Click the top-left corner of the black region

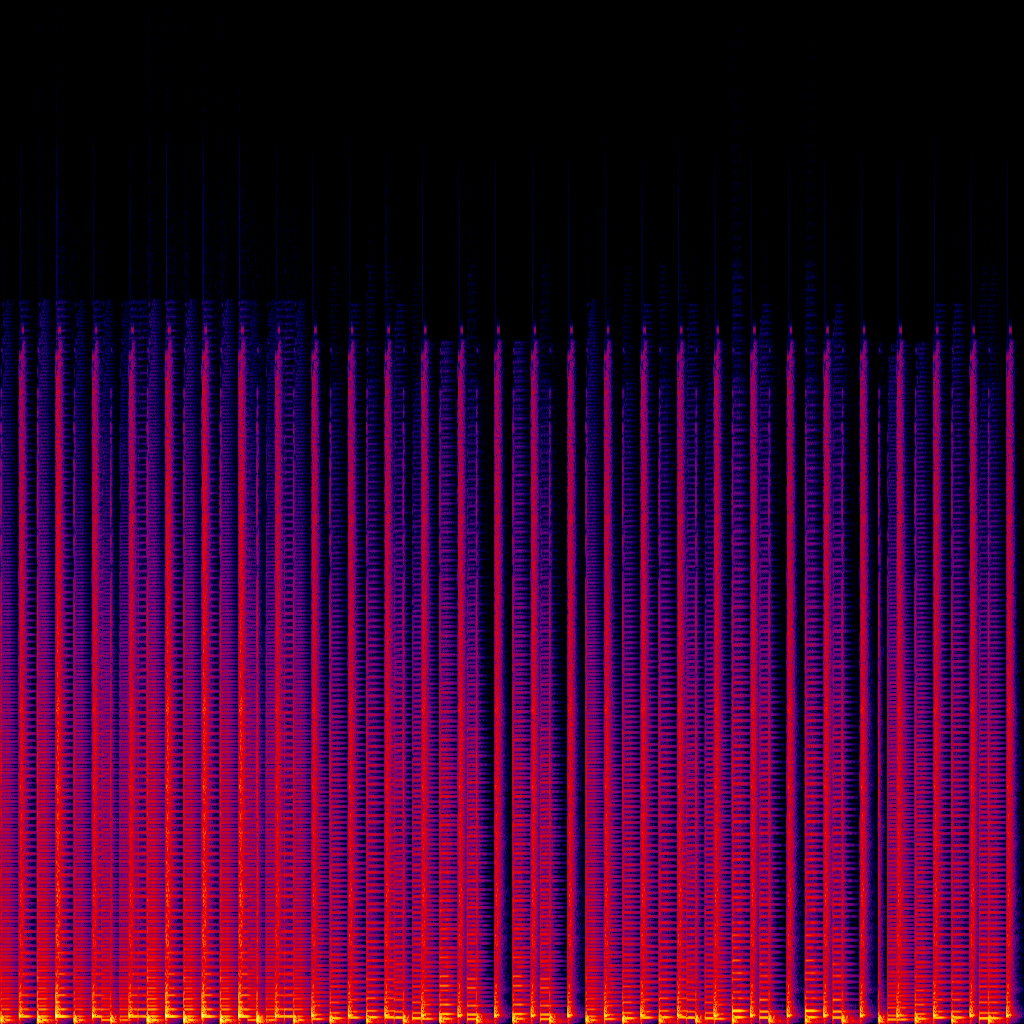4,4
